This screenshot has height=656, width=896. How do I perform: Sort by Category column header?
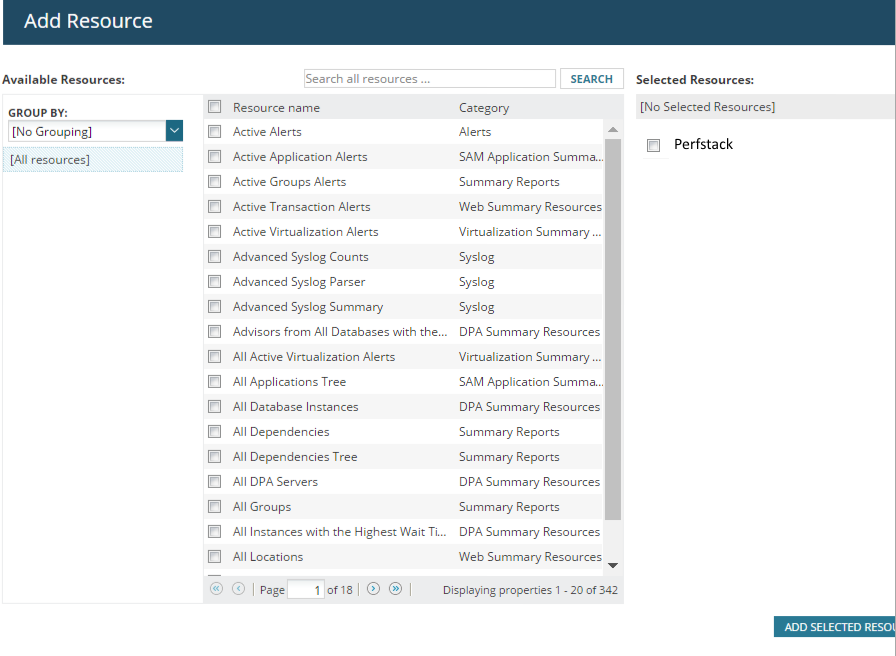484,107
